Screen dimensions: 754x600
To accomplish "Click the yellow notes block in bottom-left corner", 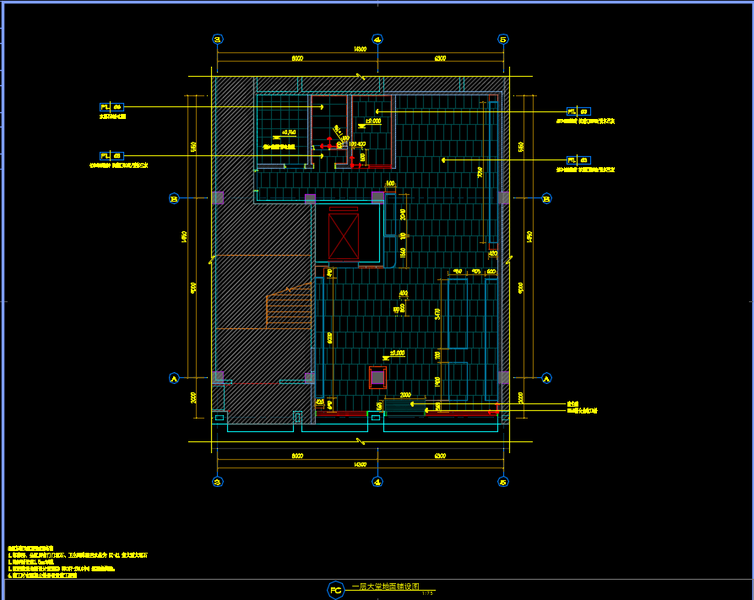I will click(77, 562).
